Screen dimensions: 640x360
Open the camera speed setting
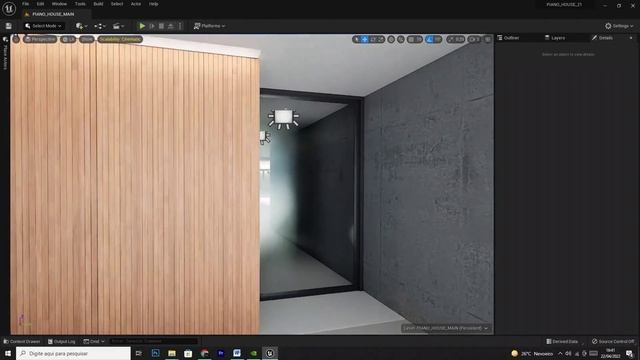[x=474, y=39]
